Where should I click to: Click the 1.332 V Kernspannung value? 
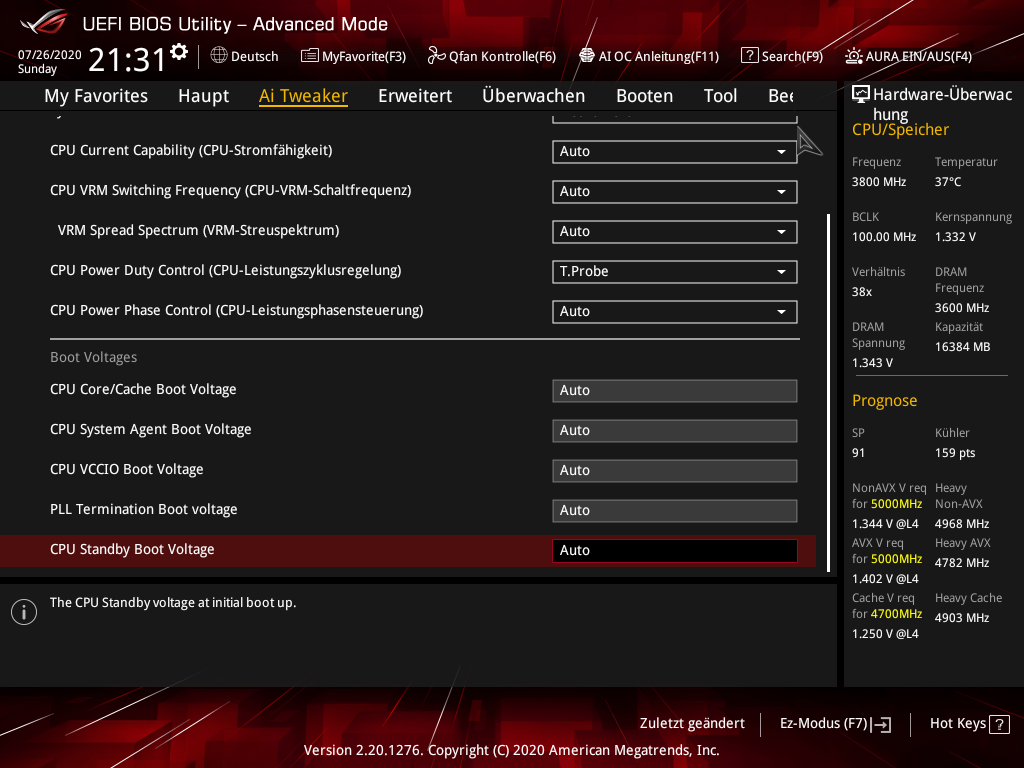[x=955, y=237]
